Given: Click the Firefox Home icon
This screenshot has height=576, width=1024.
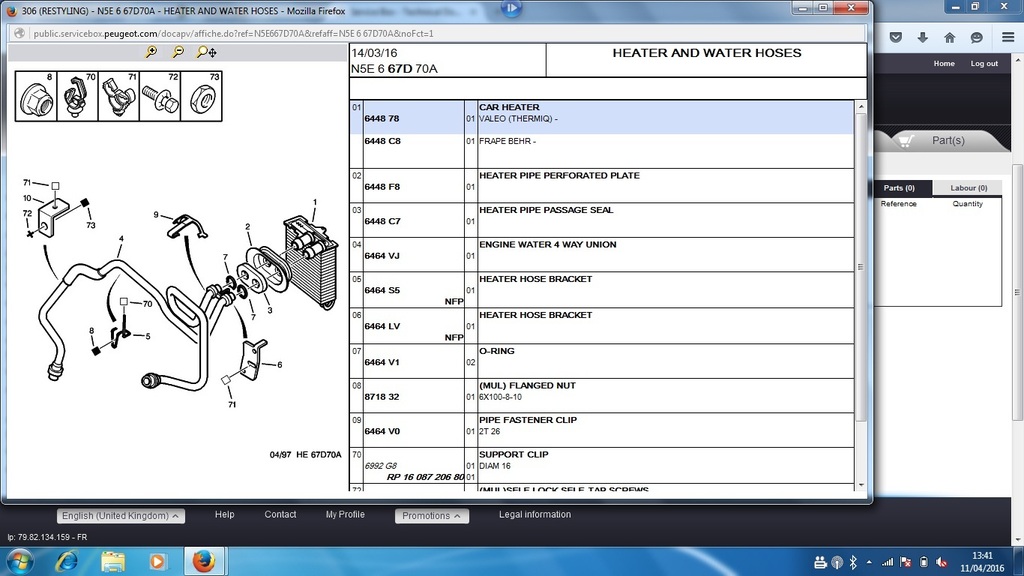Looking at the screenshot, I should click(950, 37).
